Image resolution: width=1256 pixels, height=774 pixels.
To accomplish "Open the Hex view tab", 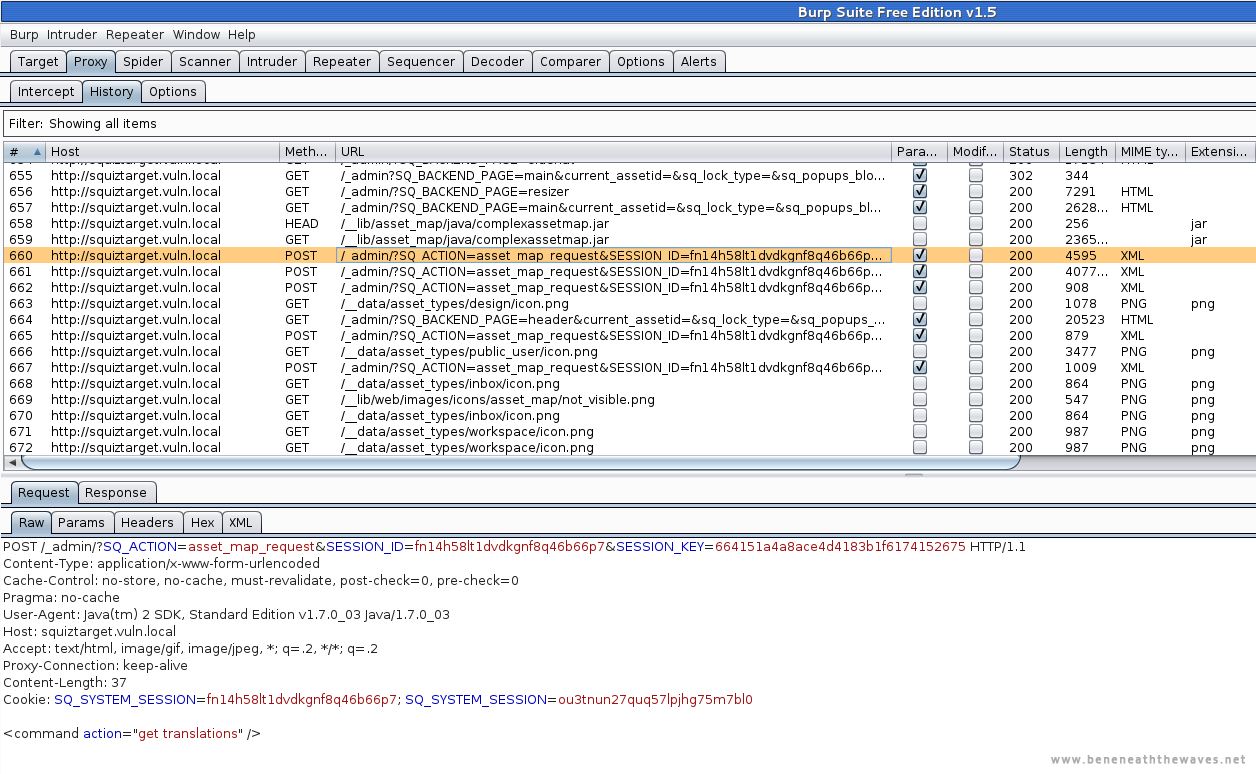I will [203, 522].
